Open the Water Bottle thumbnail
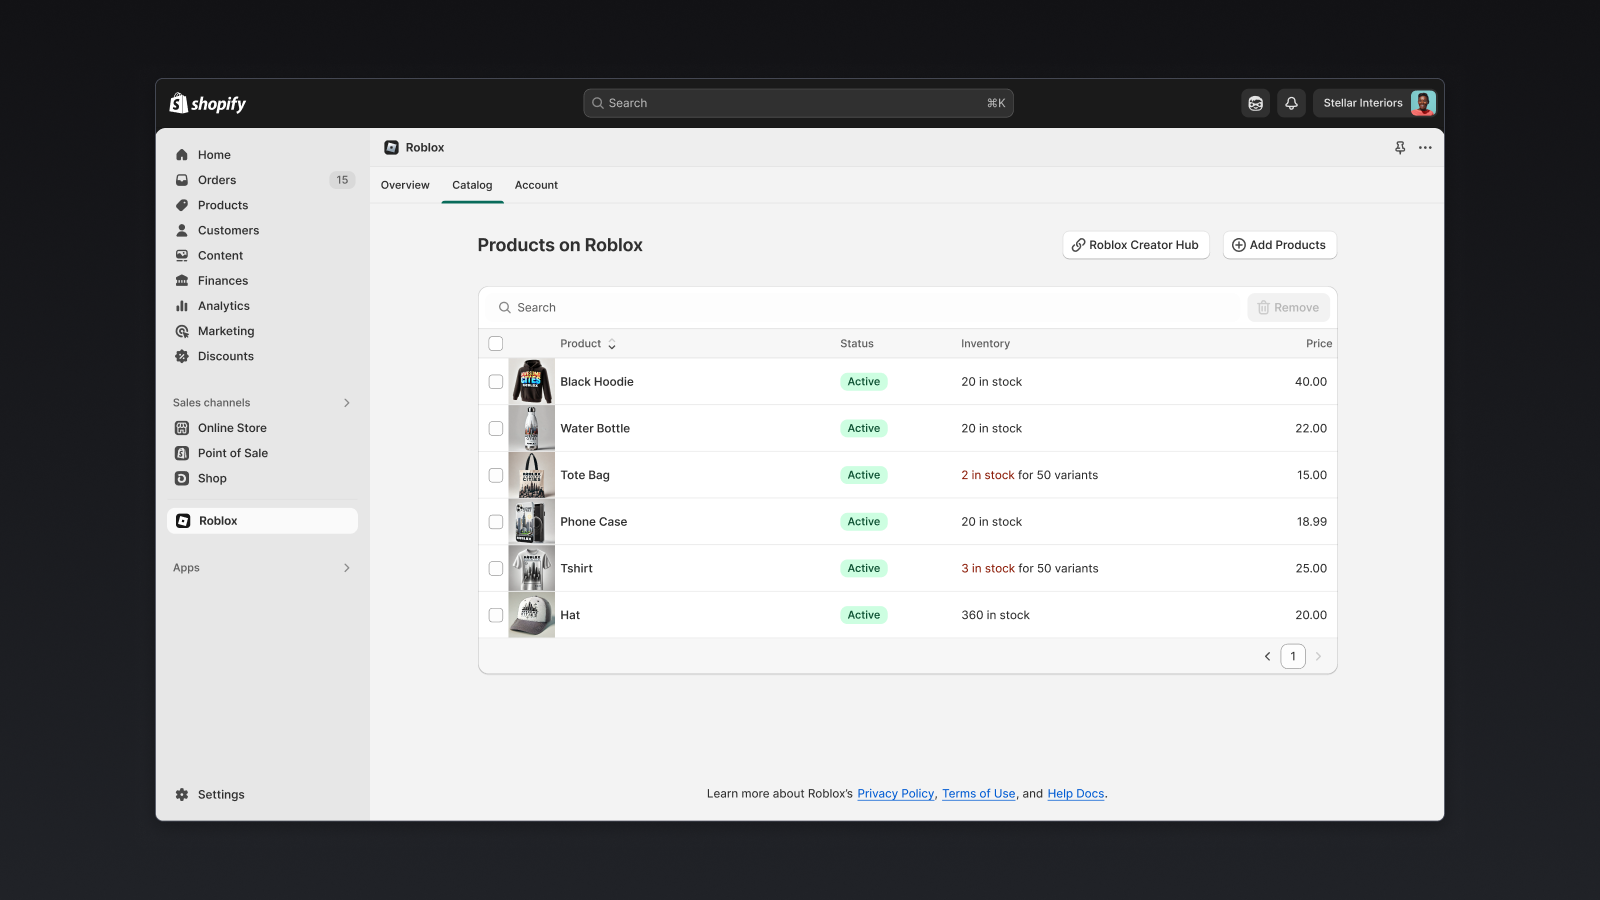This screenshot has height=900, width=1600. (x=532, y=428)
